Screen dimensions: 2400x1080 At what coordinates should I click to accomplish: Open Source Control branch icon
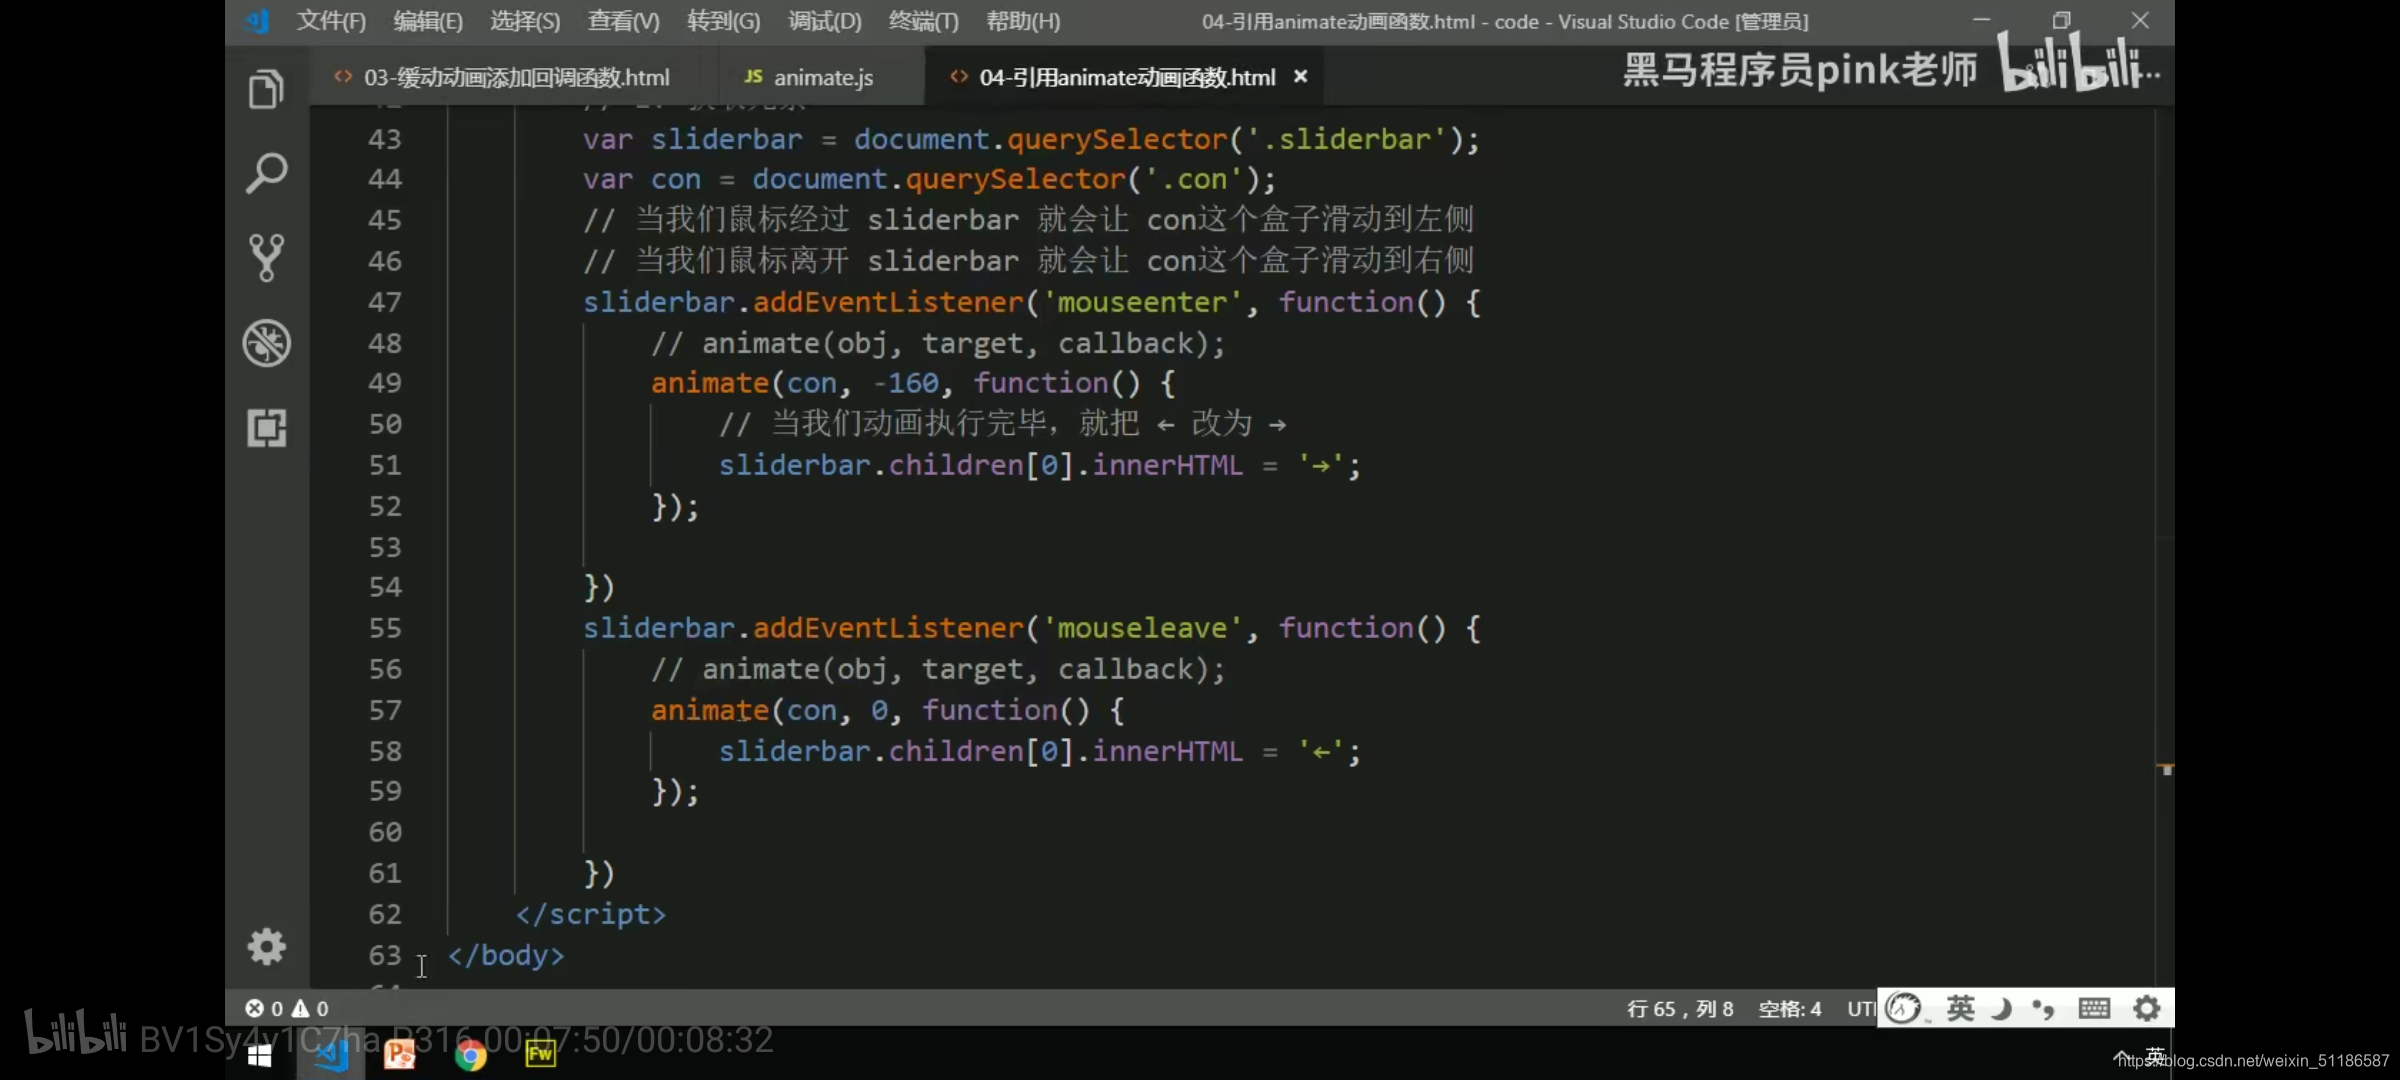tap(266, 258)
